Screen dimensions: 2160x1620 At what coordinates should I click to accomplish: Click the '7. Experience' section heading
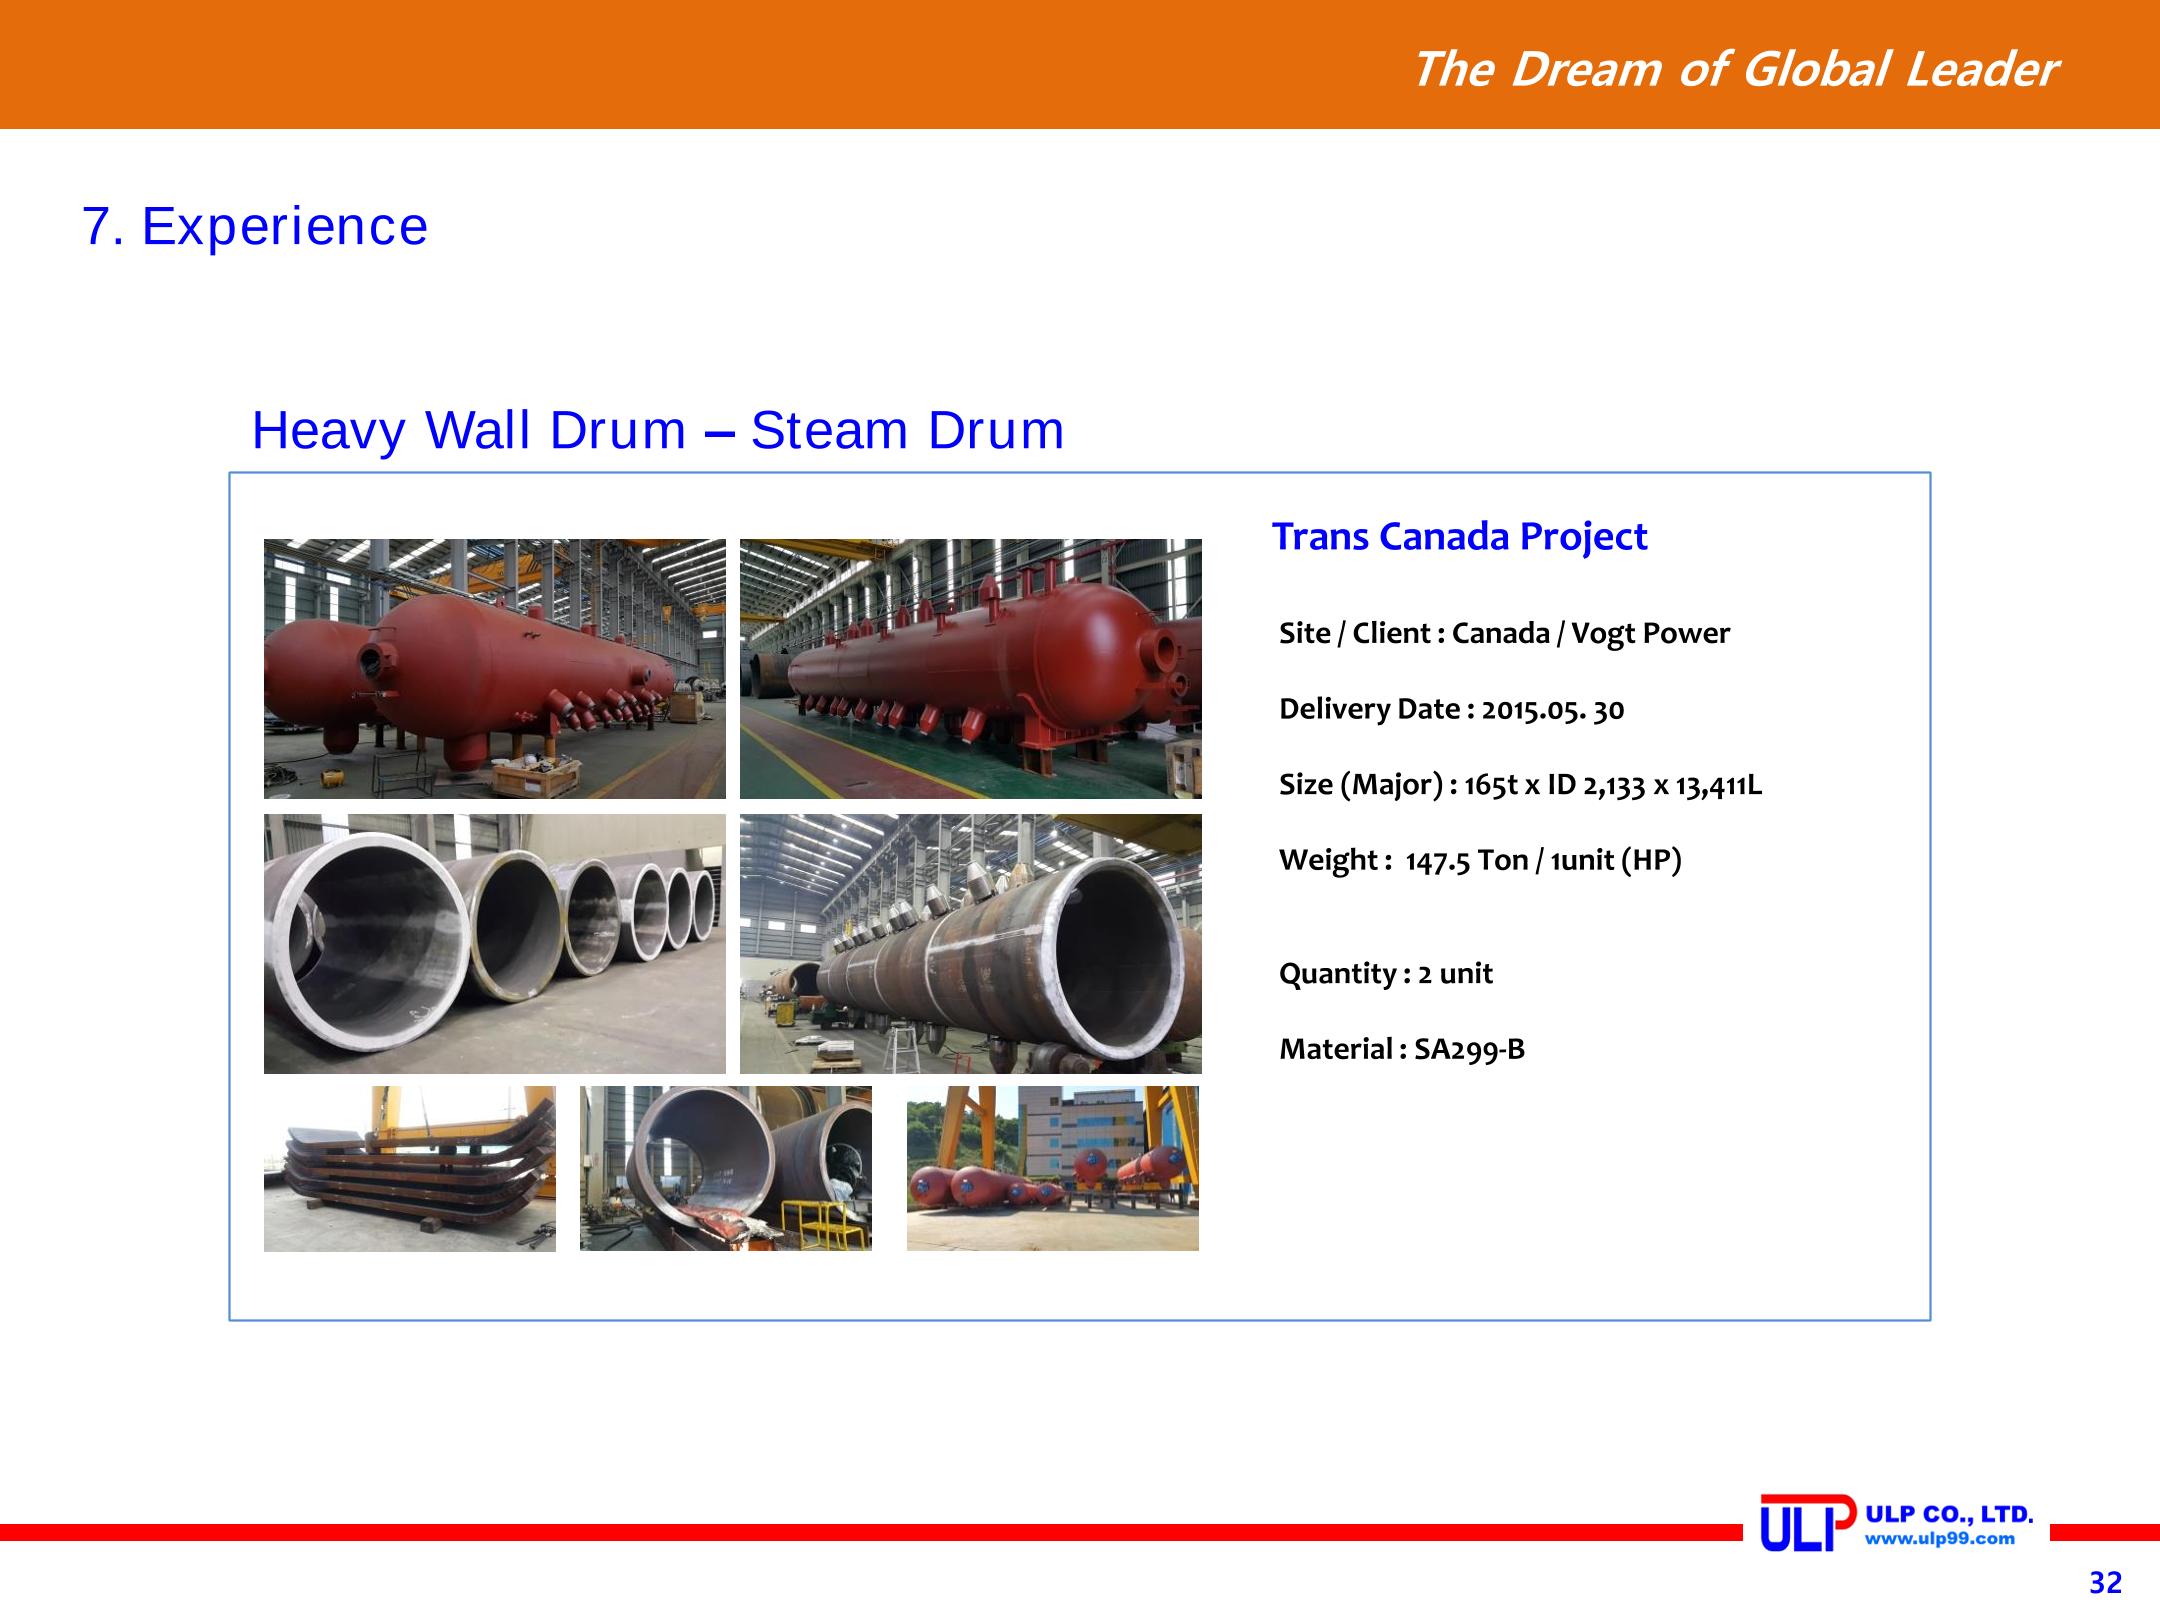tap(255, 226)
